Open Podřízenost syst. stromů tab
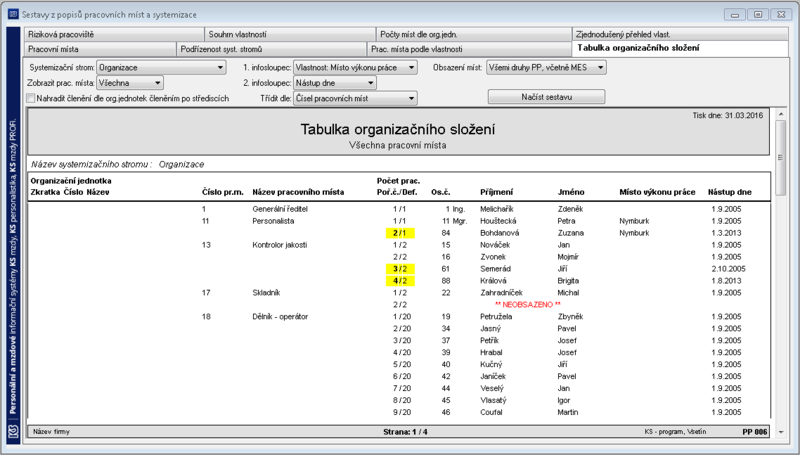The width and height of the screenshot is (800, 455). tap(271, 49)
